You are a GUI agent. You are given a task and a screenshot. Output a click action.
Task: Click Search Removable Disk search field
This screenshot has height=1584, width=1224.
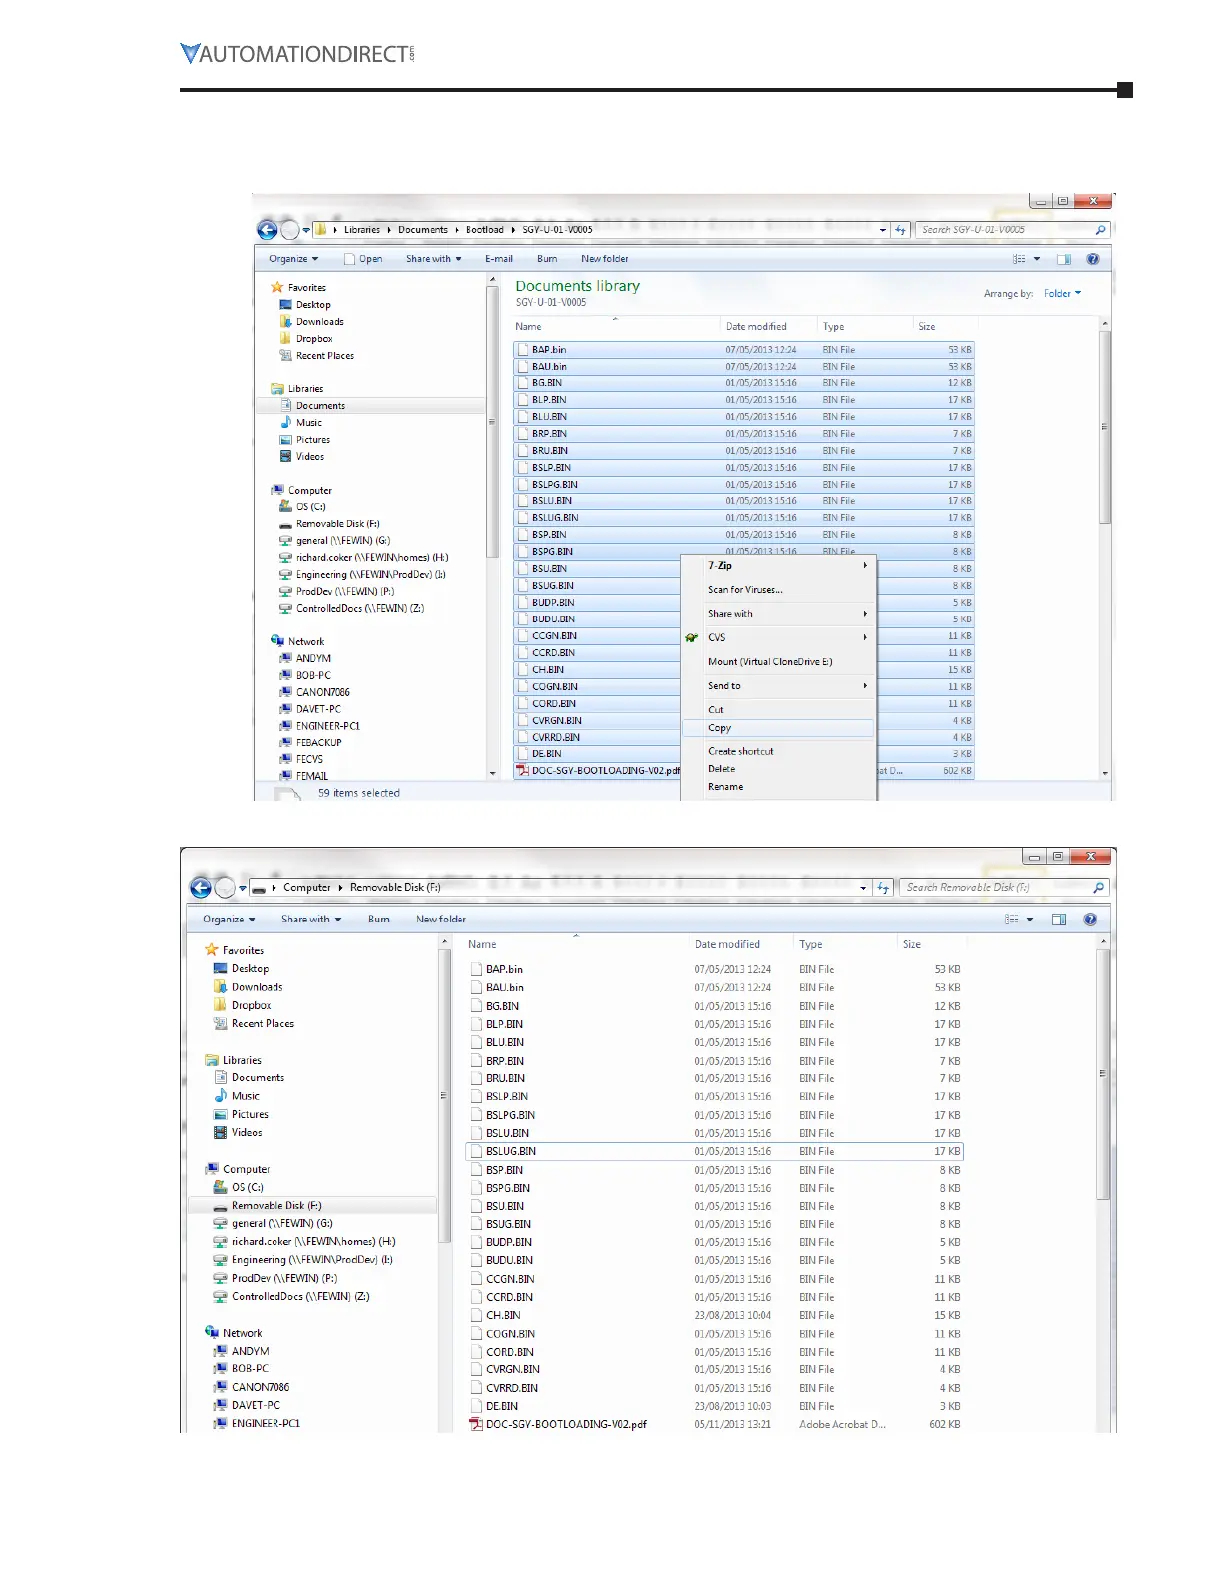click(x=1003, y=888)
